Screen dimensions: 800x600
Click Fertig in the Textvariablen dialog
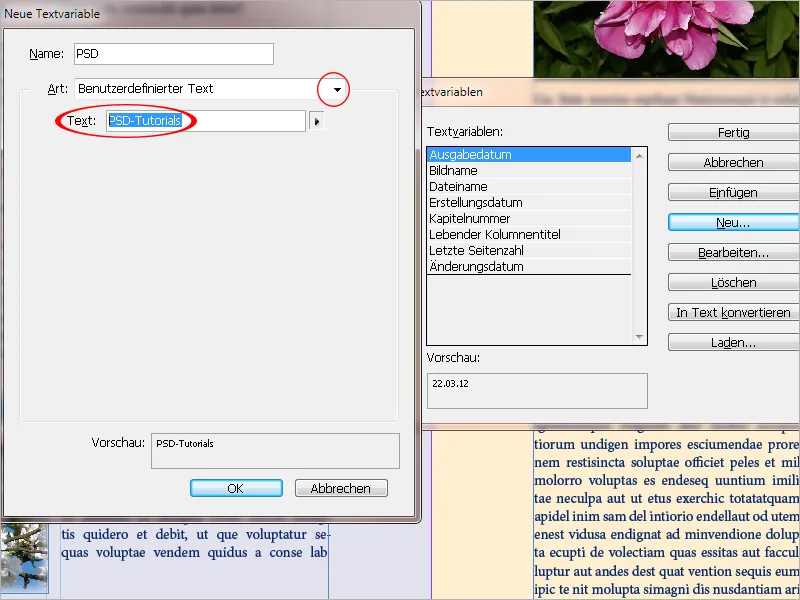point(734,133)
